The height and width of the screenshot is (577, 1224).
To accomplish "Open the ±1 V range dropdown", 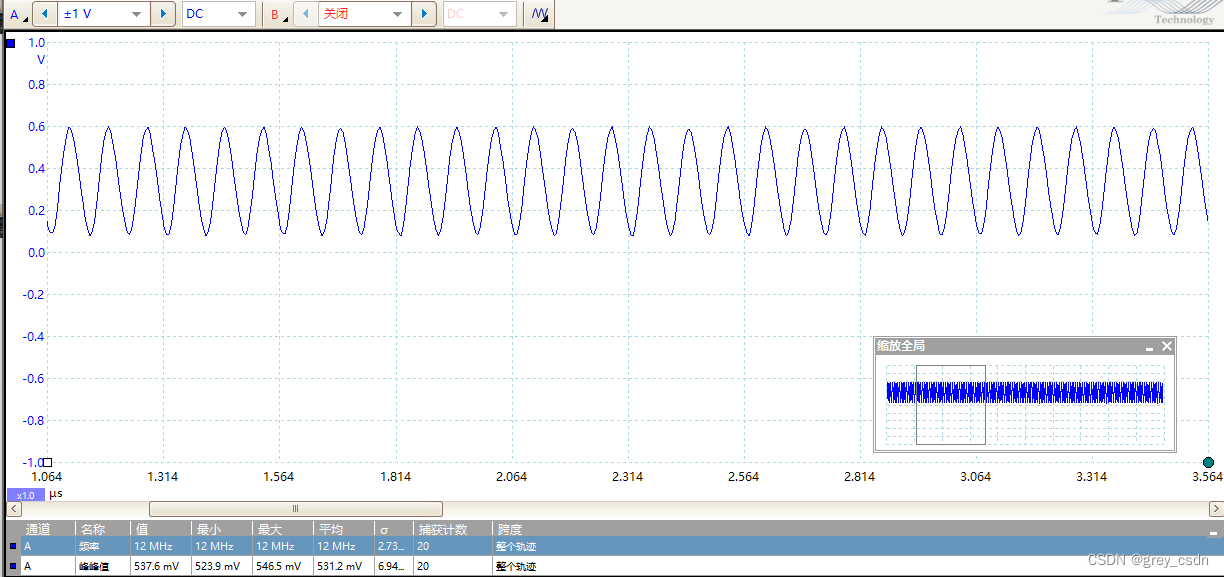I will click(x=104, y=14).
